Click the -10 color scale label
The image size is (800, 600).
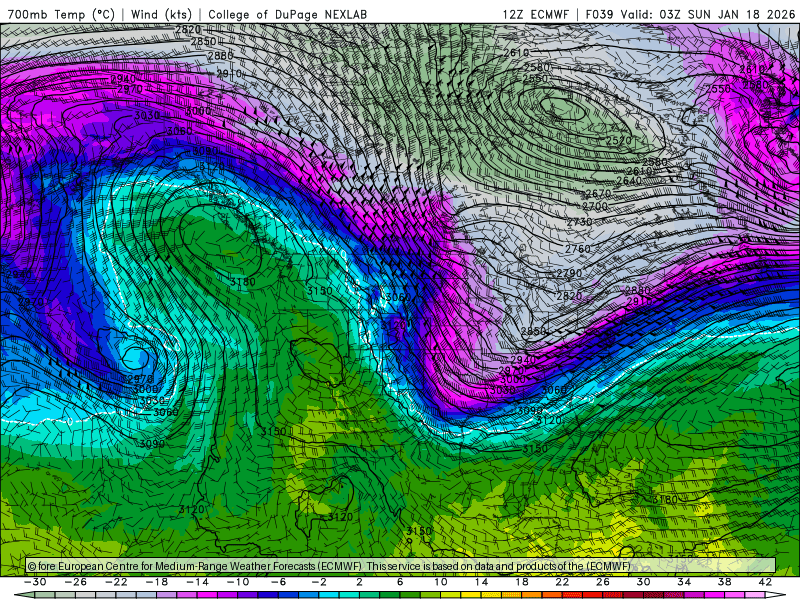point(238,582)
